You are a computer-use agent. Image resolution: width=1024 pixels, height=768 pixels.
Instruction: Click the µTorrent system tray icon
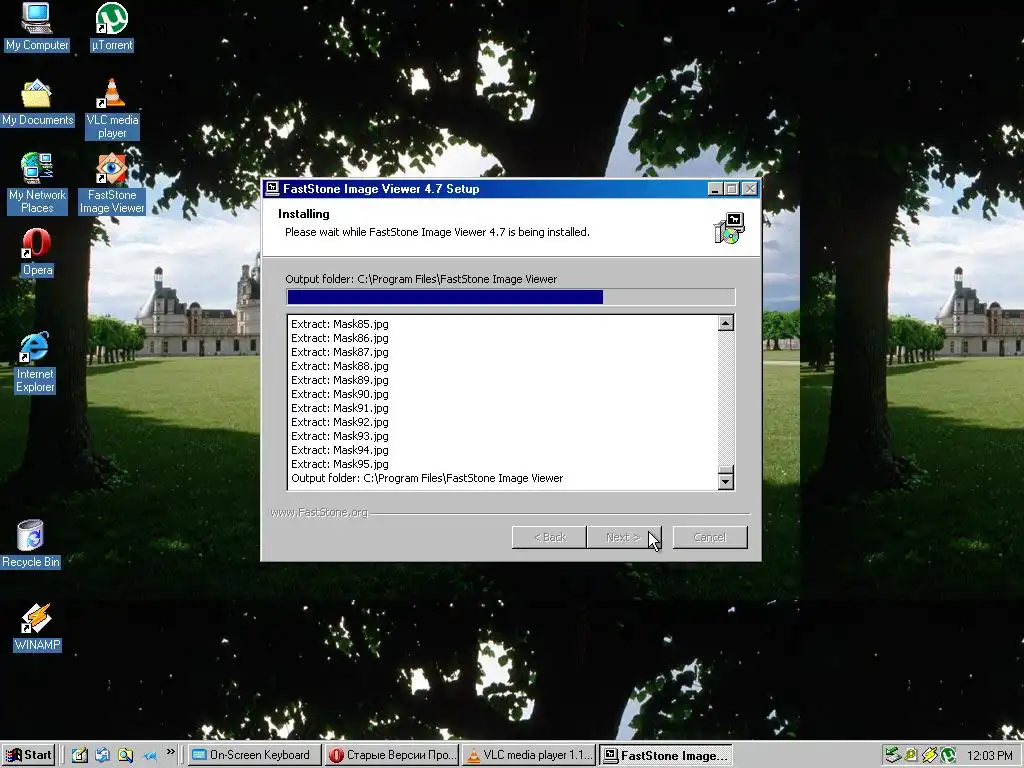(948, 755)
